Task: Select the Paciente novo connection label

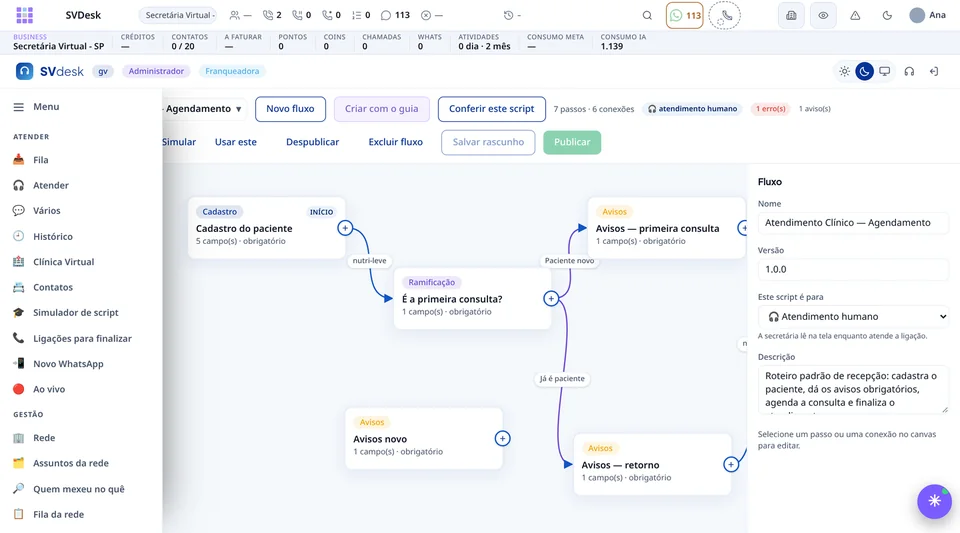Action: click(569, 261)
